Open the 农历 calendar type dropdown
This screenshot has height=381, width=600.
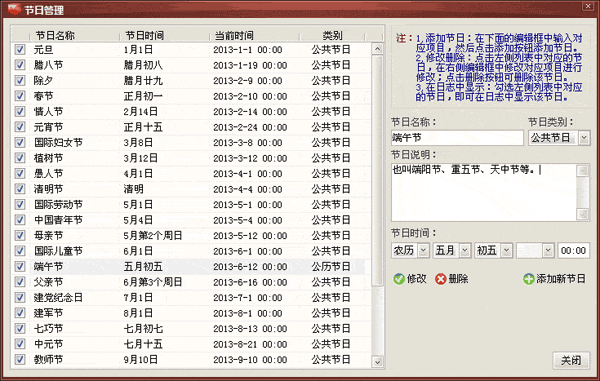(x=423, y=251)
